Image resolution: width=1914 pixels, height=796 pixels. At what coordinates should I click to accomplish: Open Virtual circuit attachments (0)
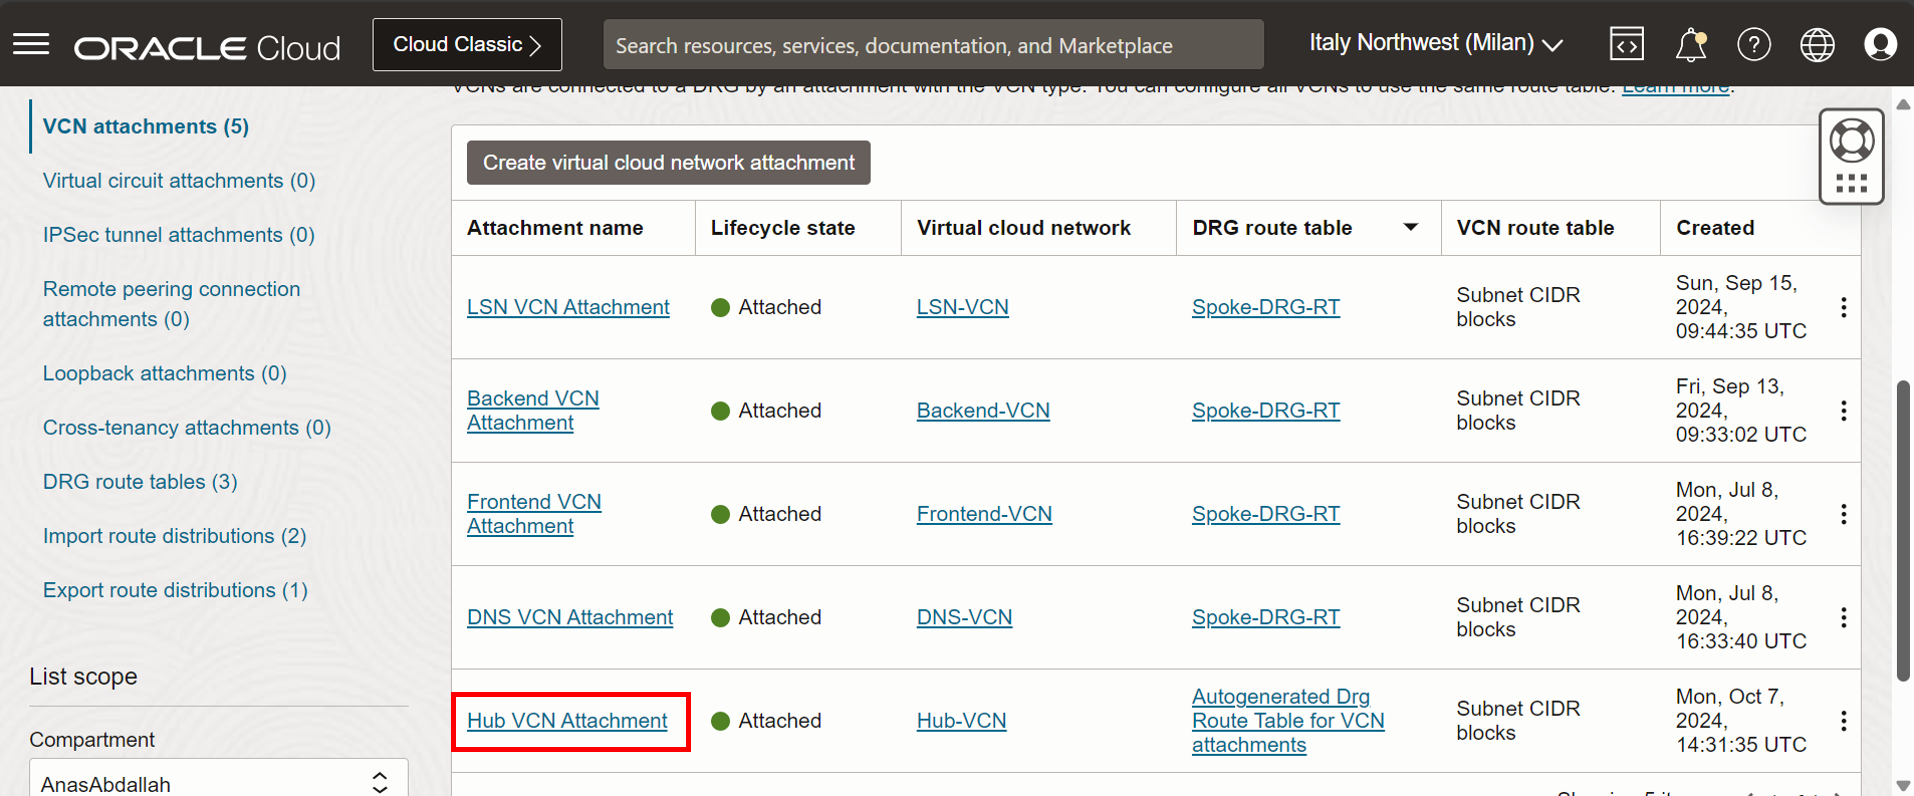[179, 180]
